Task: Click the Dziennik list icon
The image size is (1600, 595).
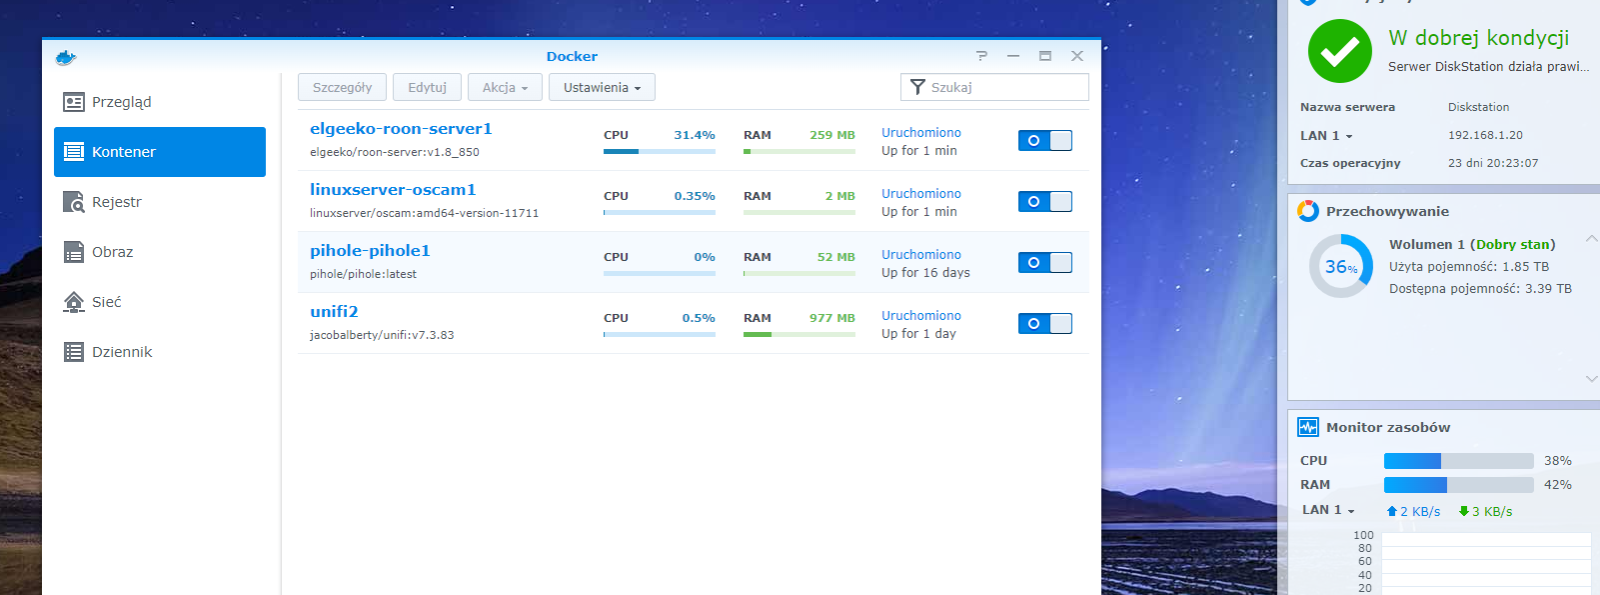Action: [x=74, y=352]
